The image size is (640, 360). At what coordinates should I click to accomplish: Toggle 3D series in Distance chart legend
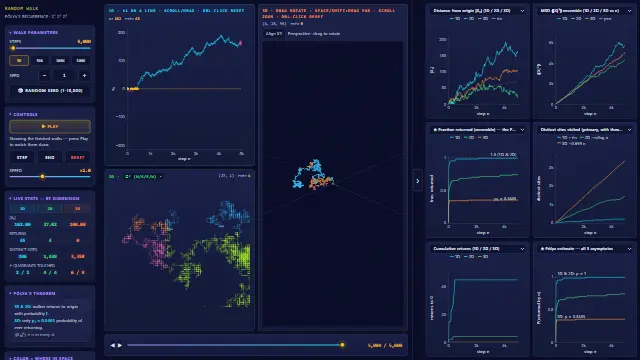[x=482, y=19]
